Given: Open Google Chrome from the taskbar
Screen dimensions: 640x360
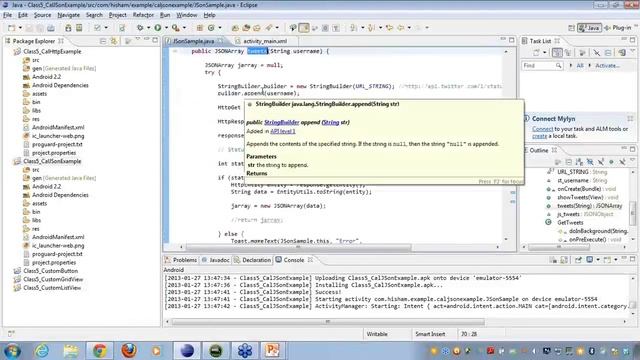Looking at the screenshot, I should [x=99, y=350].
